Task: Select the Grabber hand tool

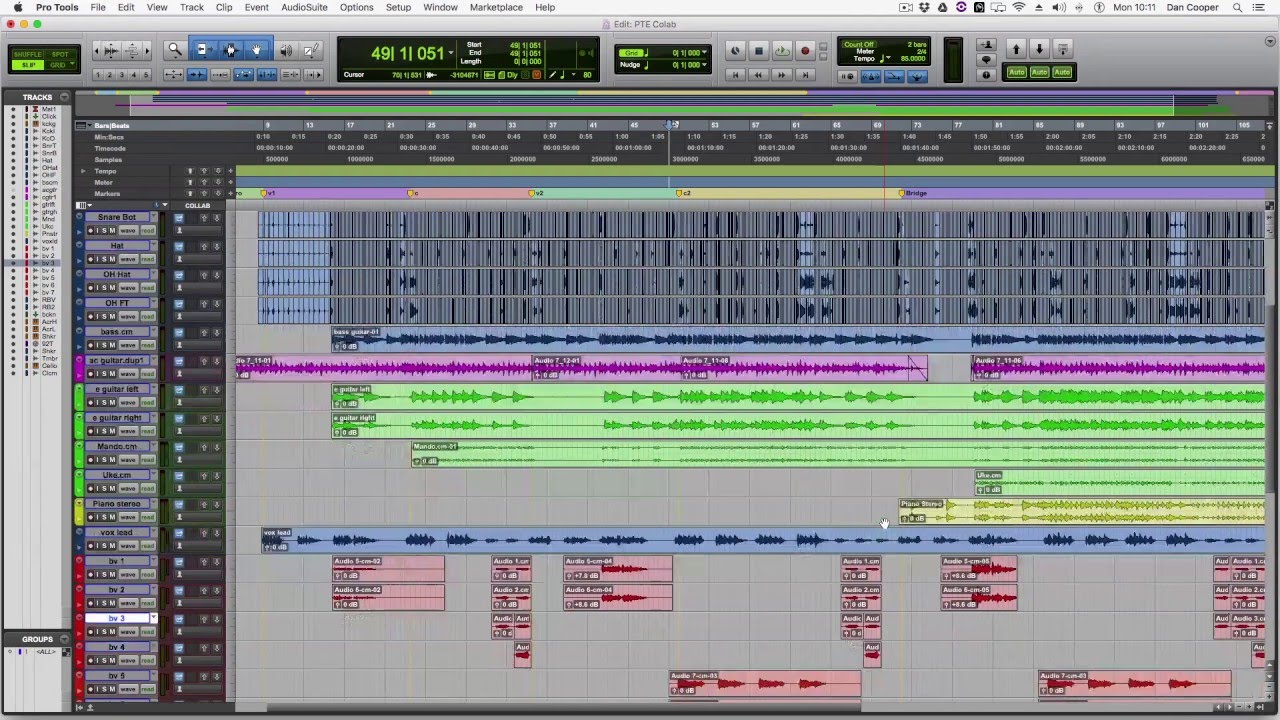Action: (x=257, y=50)
